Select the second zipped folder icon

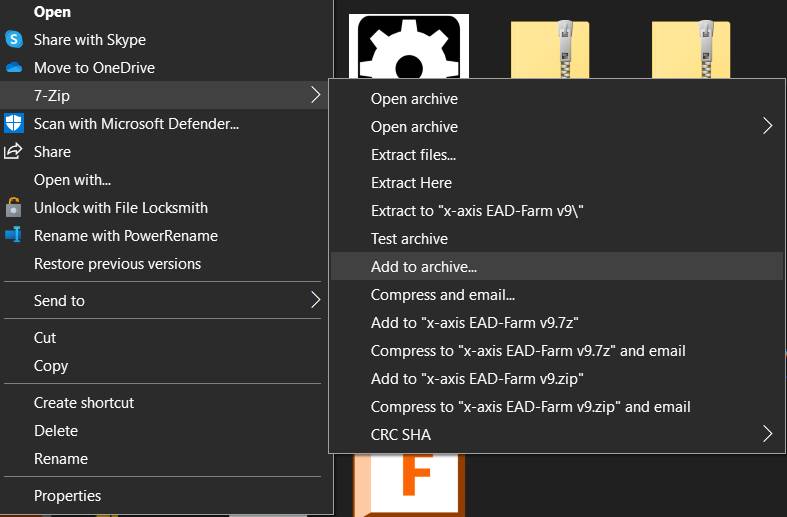click(x=691, y=49)
